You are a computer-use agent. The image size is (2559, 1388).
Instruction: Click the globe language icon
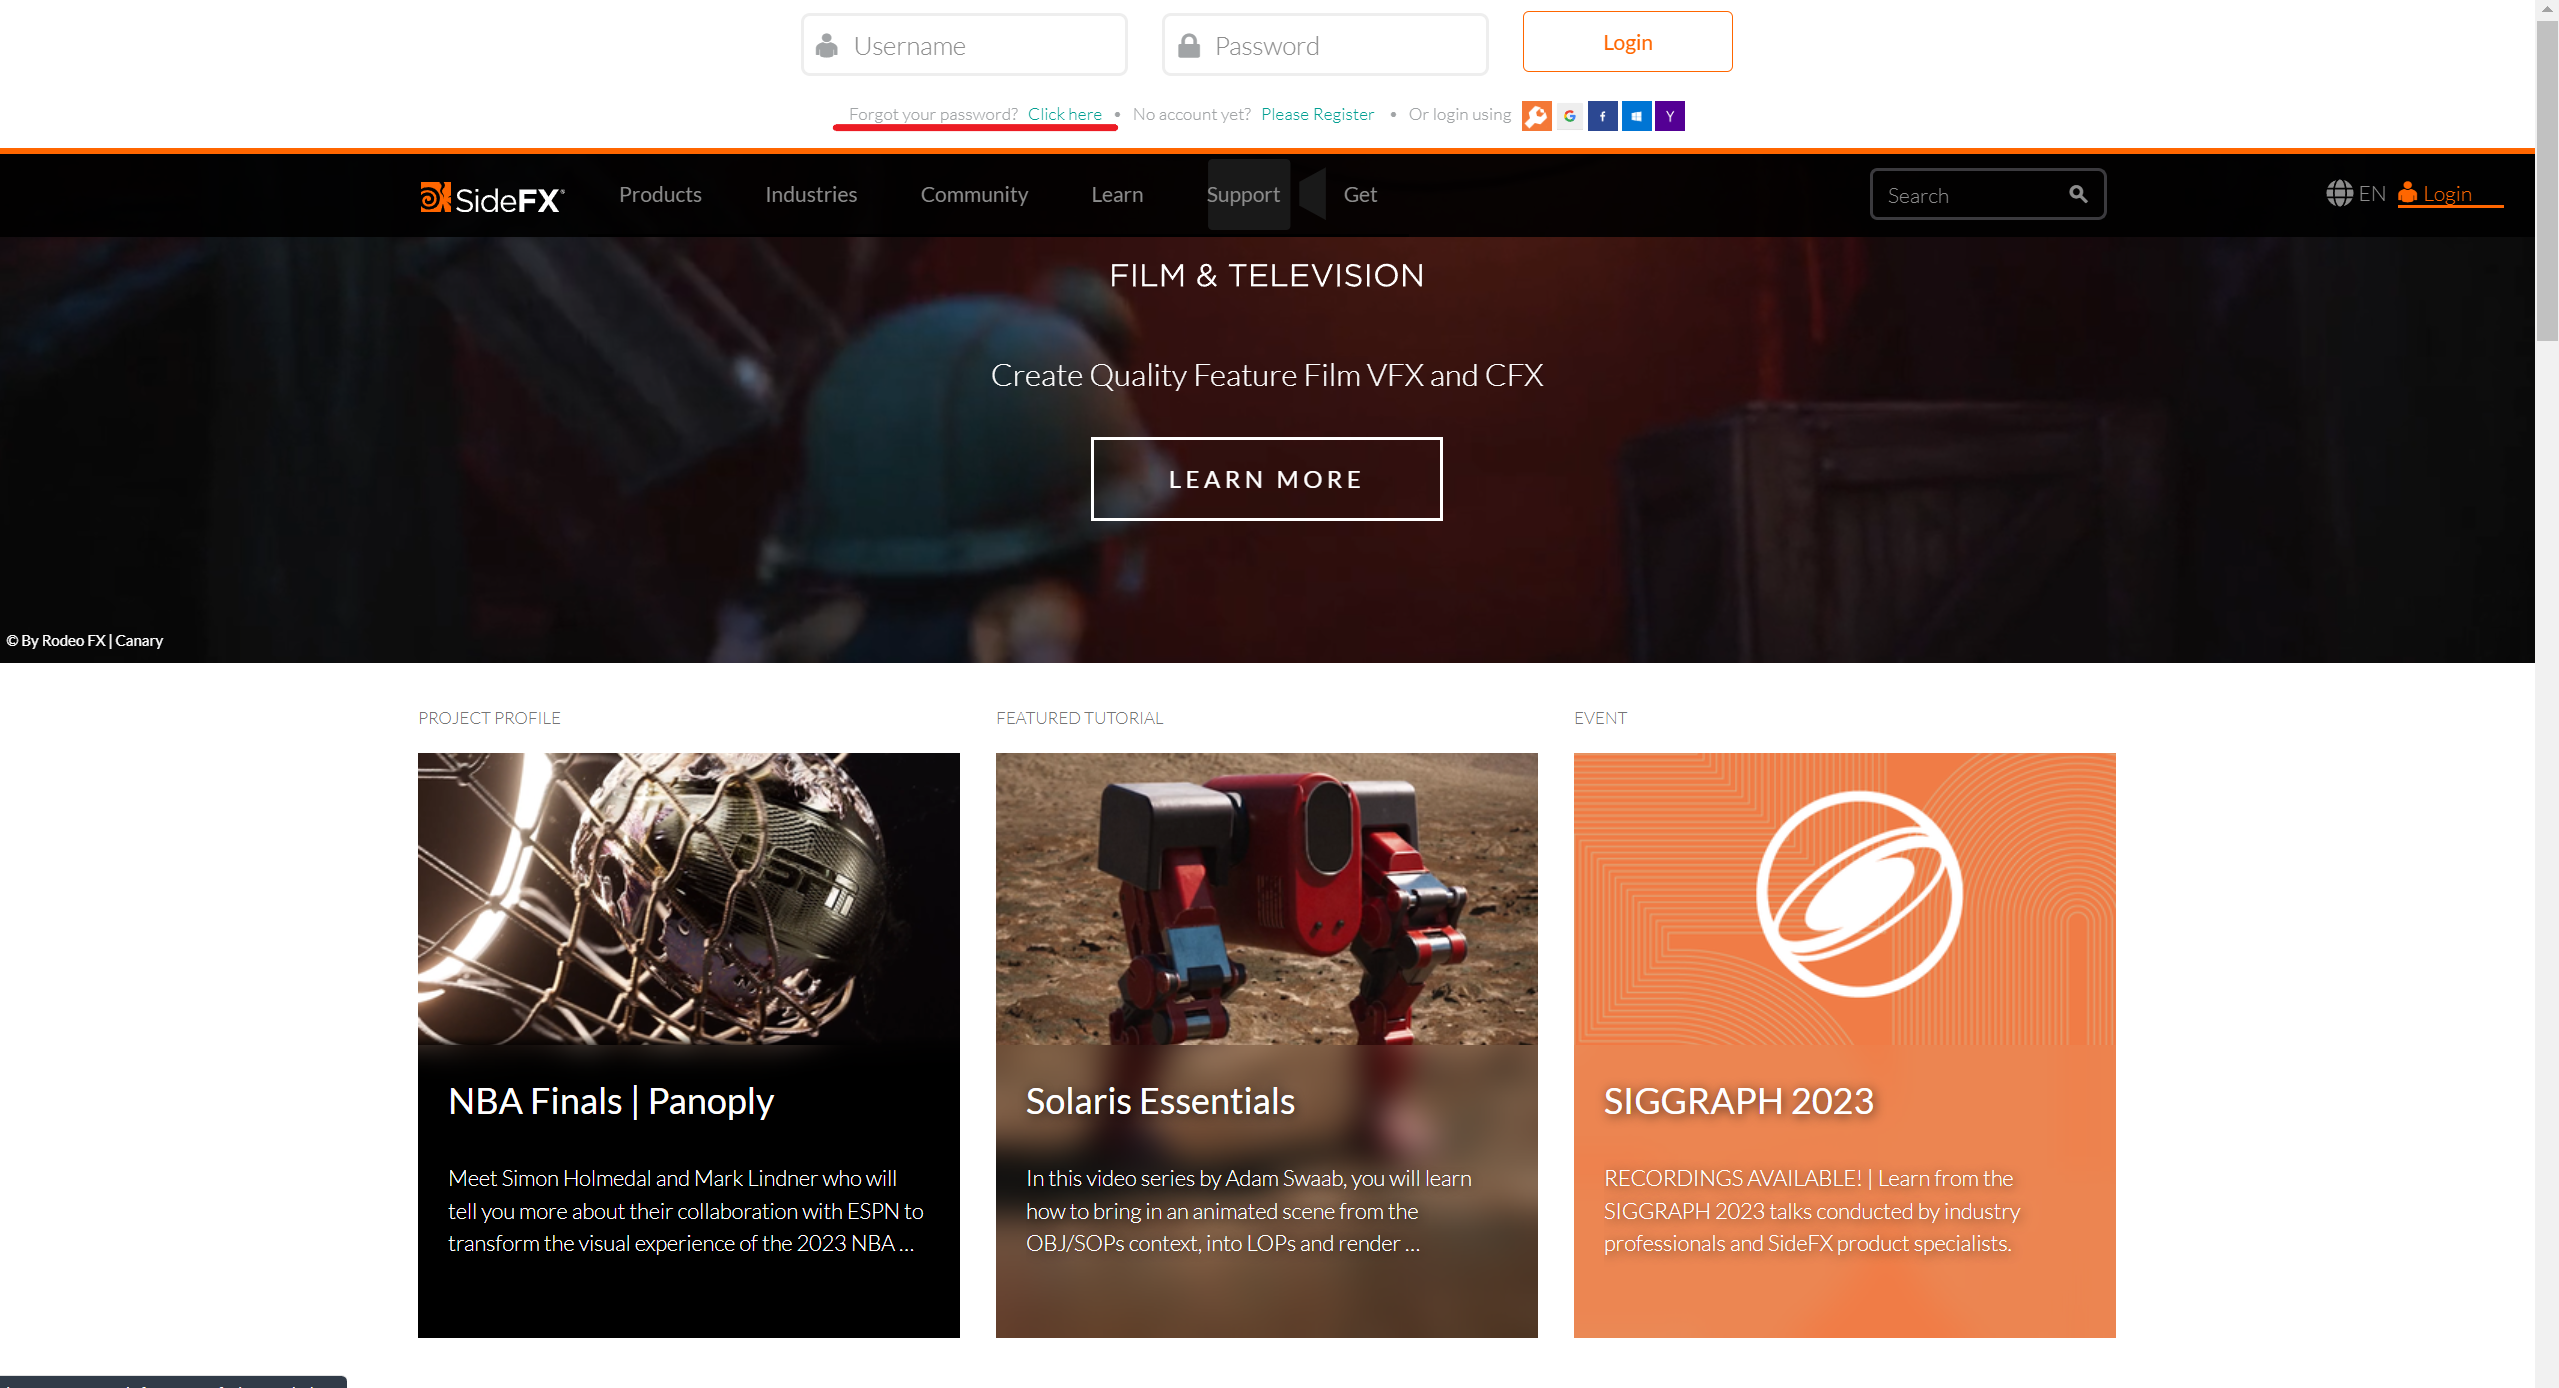point(2339,193)
